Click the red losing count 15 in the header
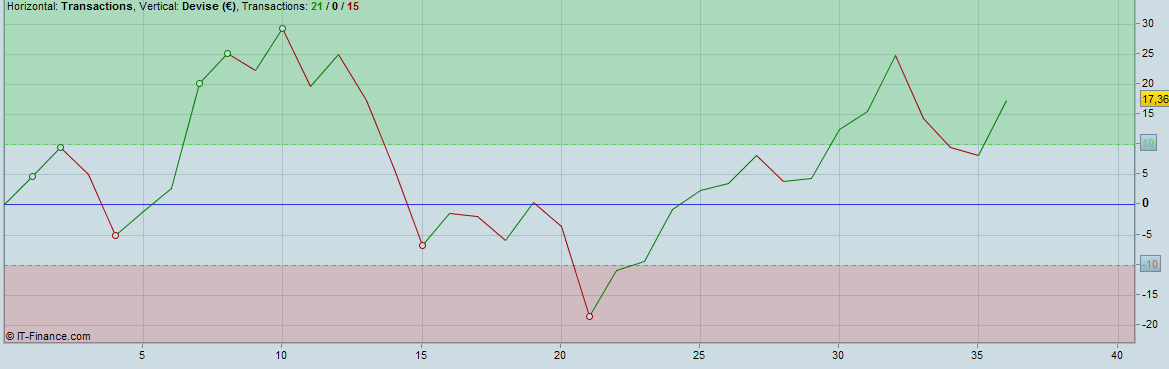This screenshot has height=369, width=1169. pyautogui.click(x=353, y=7)
